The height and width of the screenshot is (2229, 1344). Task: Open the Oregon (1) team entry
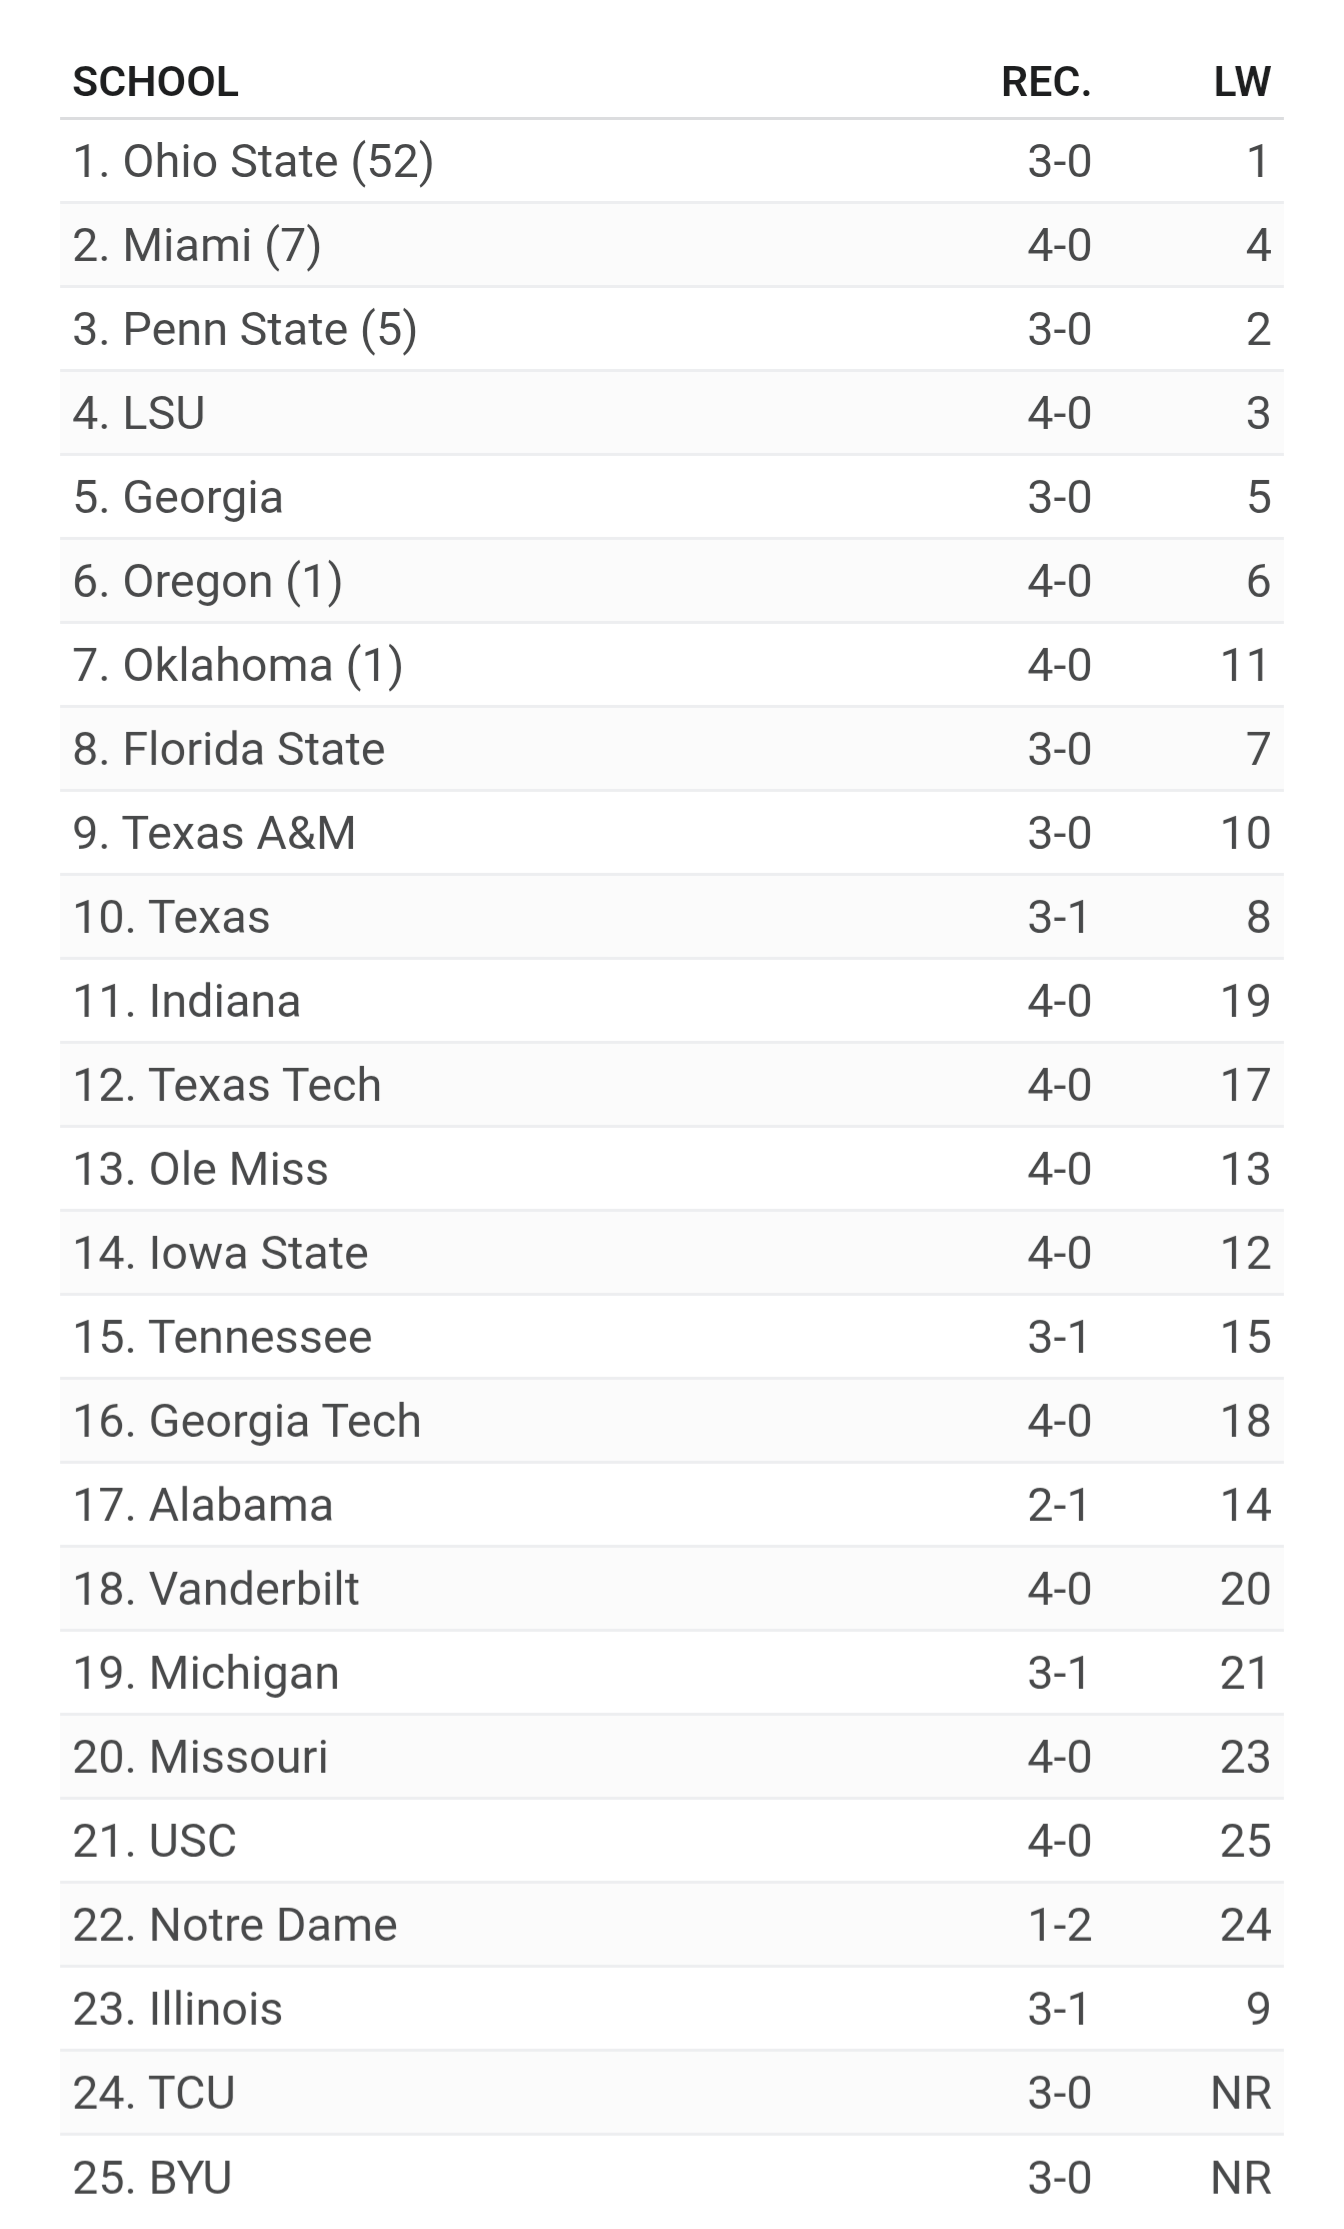(208, 582)
